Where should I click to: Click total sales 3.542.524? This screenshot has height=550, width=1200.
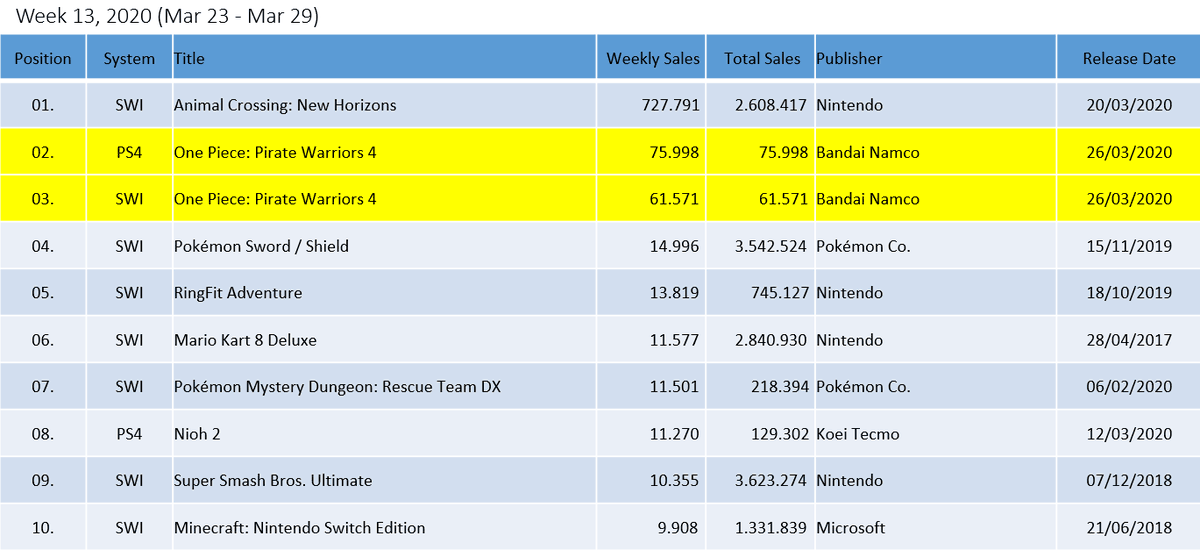[771, 246]
